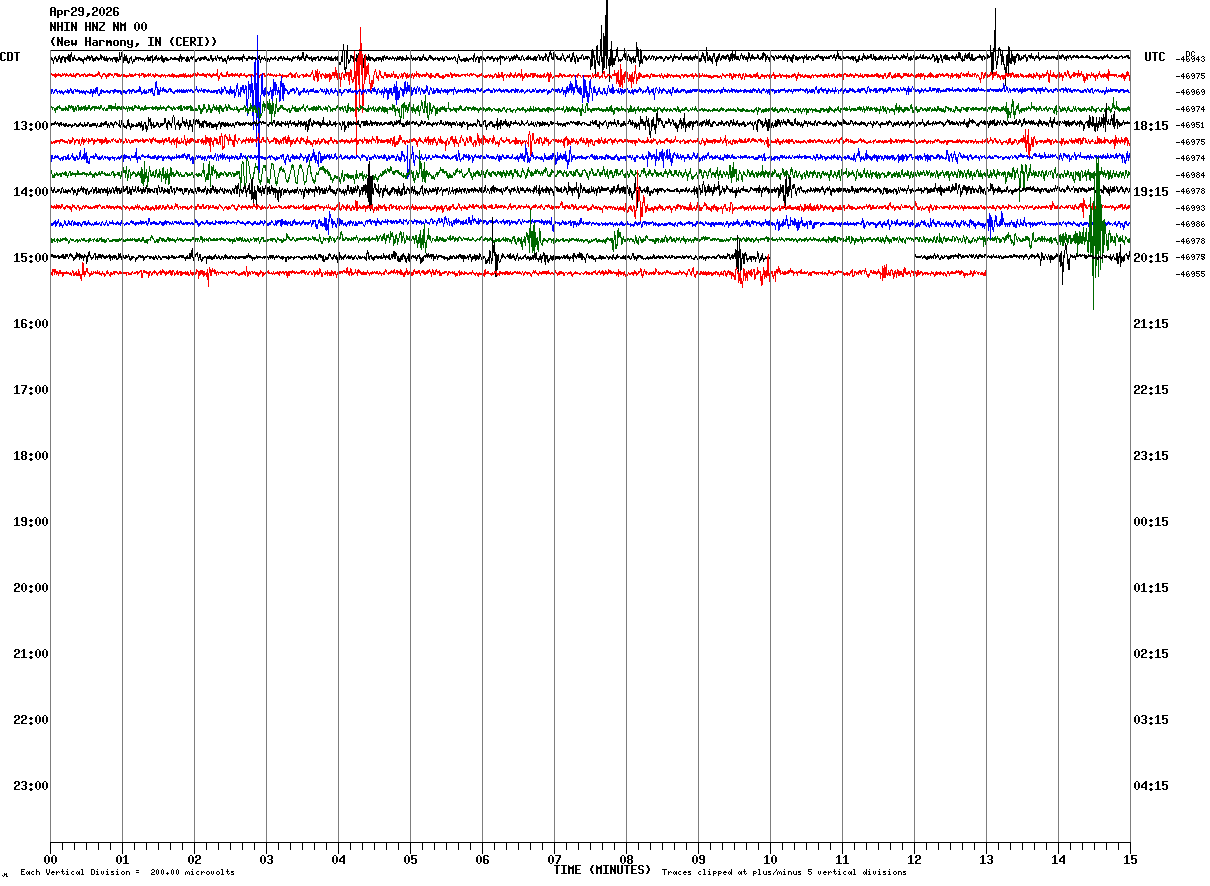
Task: Click the Each Vertical Division 200.00 microvolts note
Action: [x=127, y=873]
